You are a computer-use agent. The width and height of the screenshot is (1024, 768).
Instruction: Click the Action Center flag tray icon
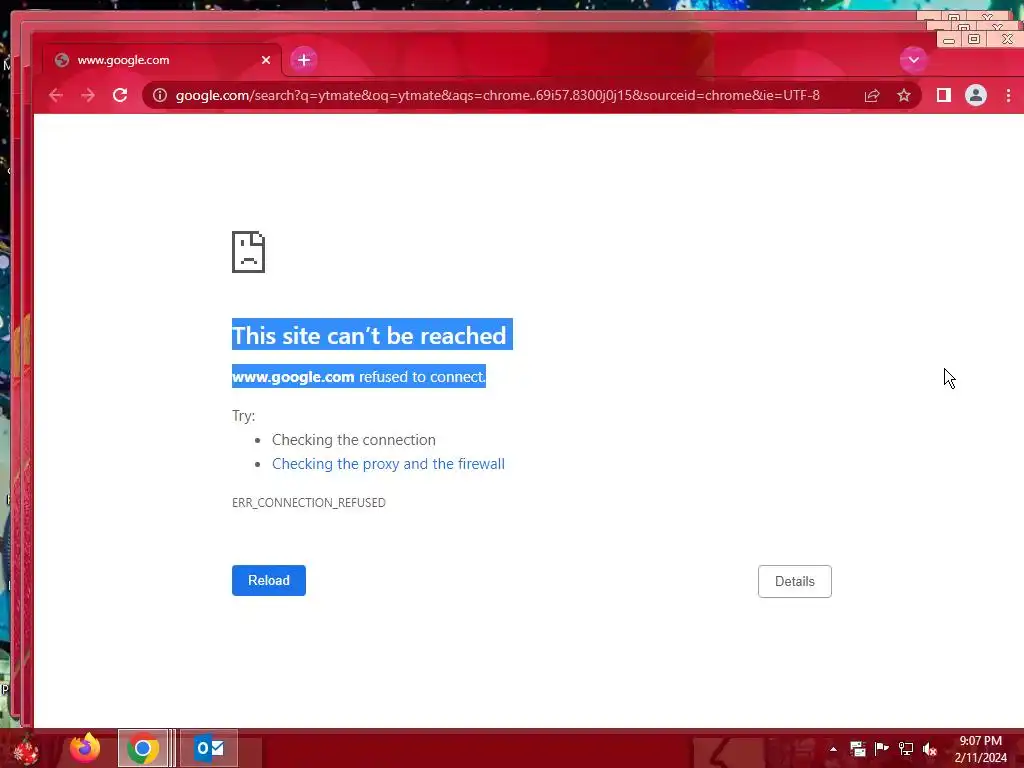(881, 749)
